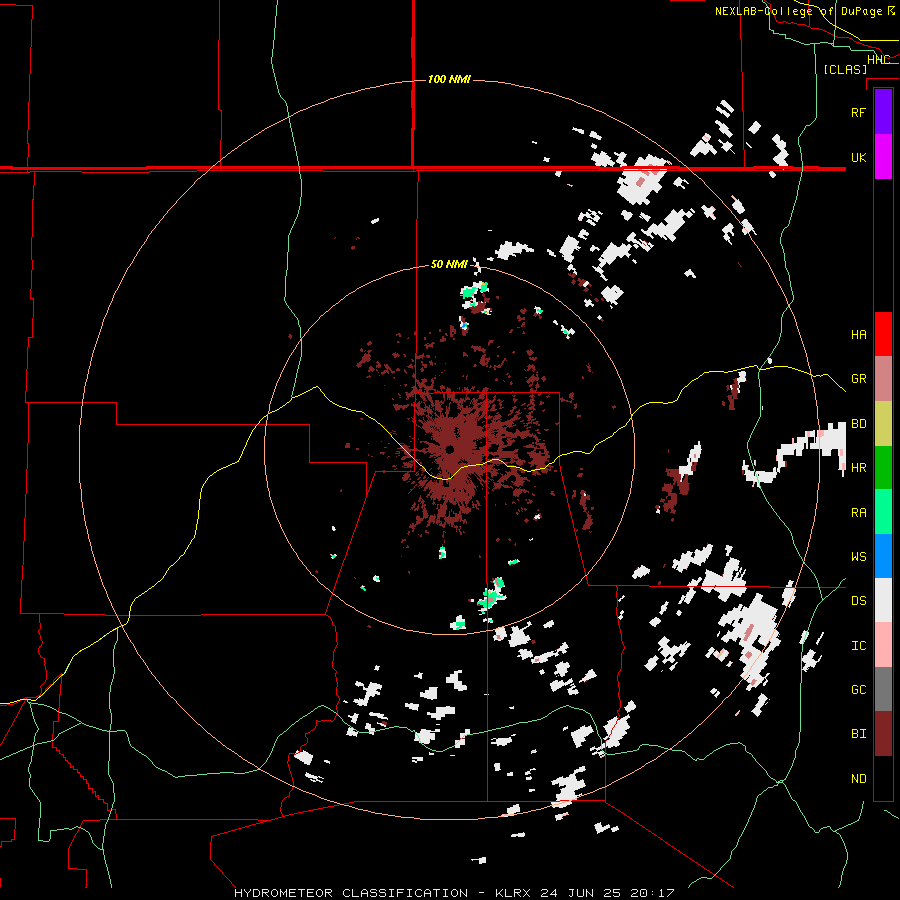Click the GC legend label
Viewport: 900px width, 900px height.
pos(858,689)
